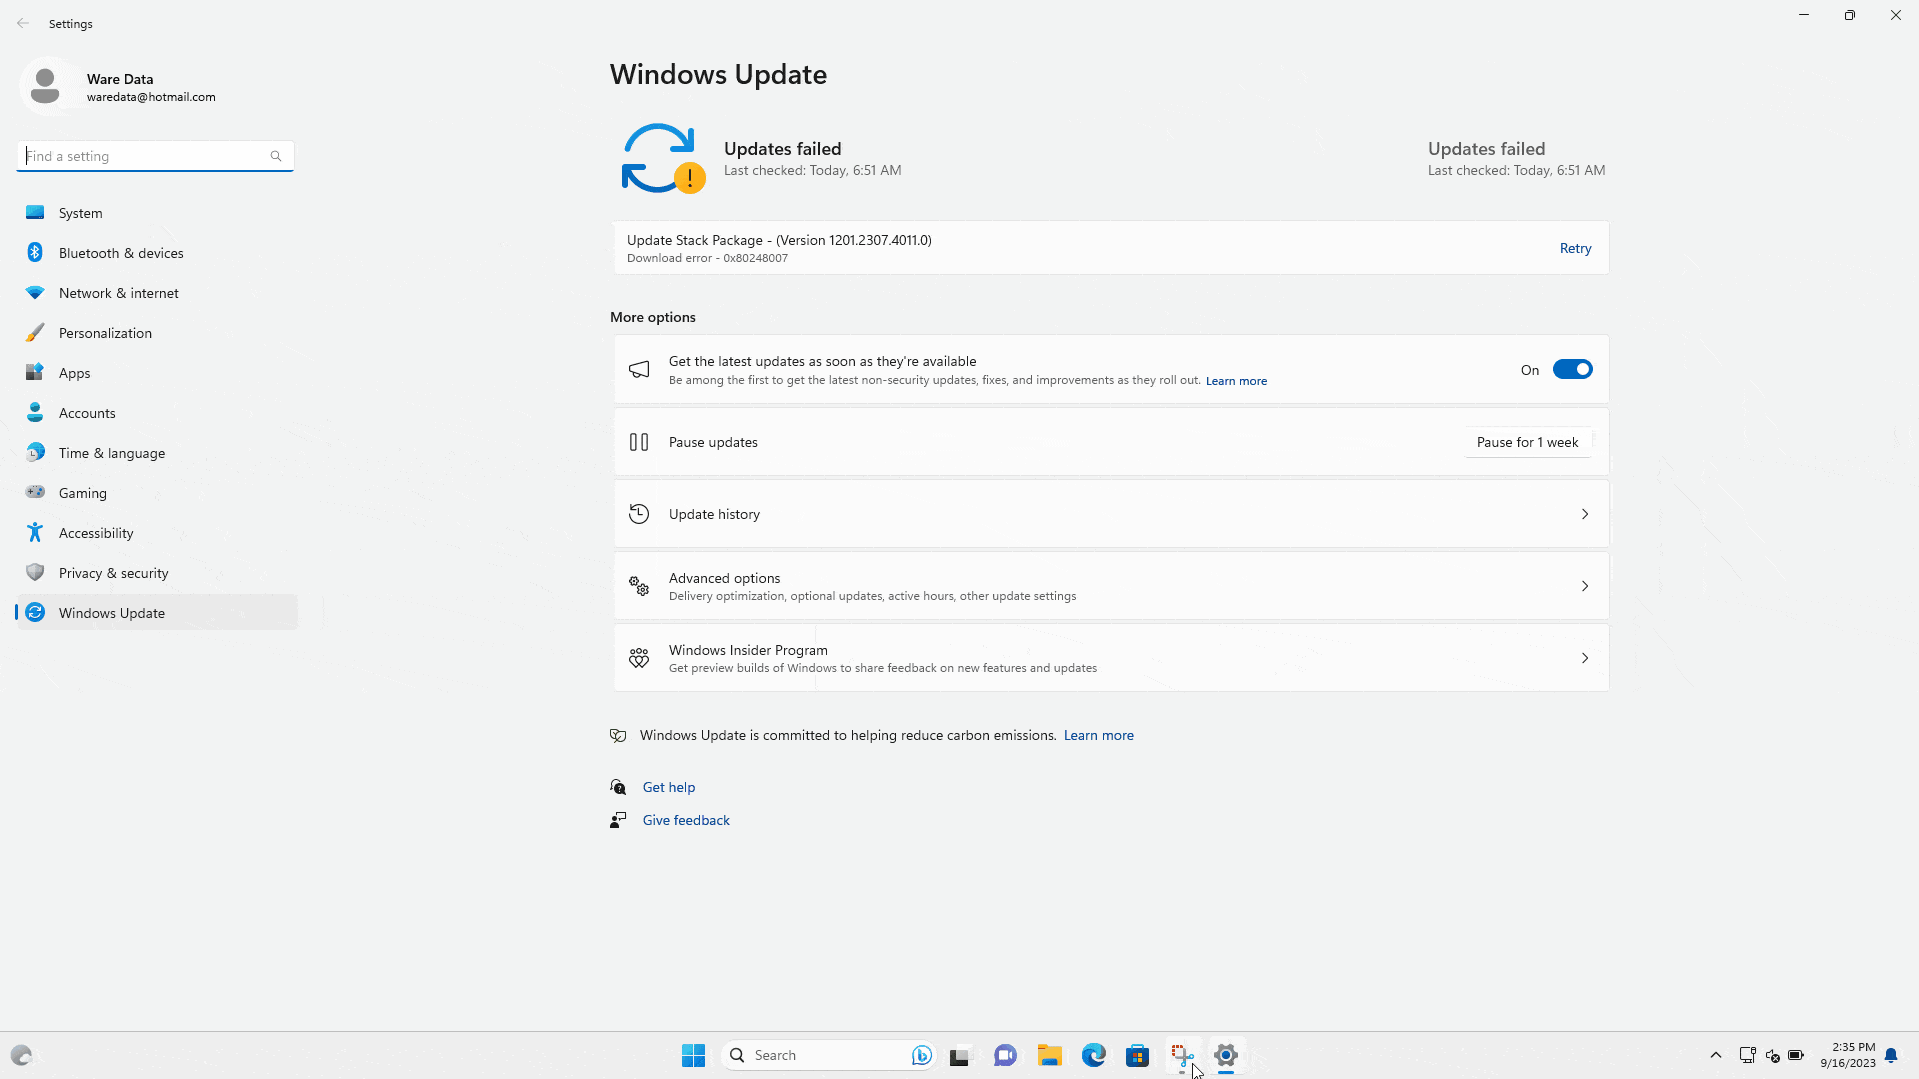Select System in the sidebar
The width and height of the screenshot is (1919, 1079).
157,213
